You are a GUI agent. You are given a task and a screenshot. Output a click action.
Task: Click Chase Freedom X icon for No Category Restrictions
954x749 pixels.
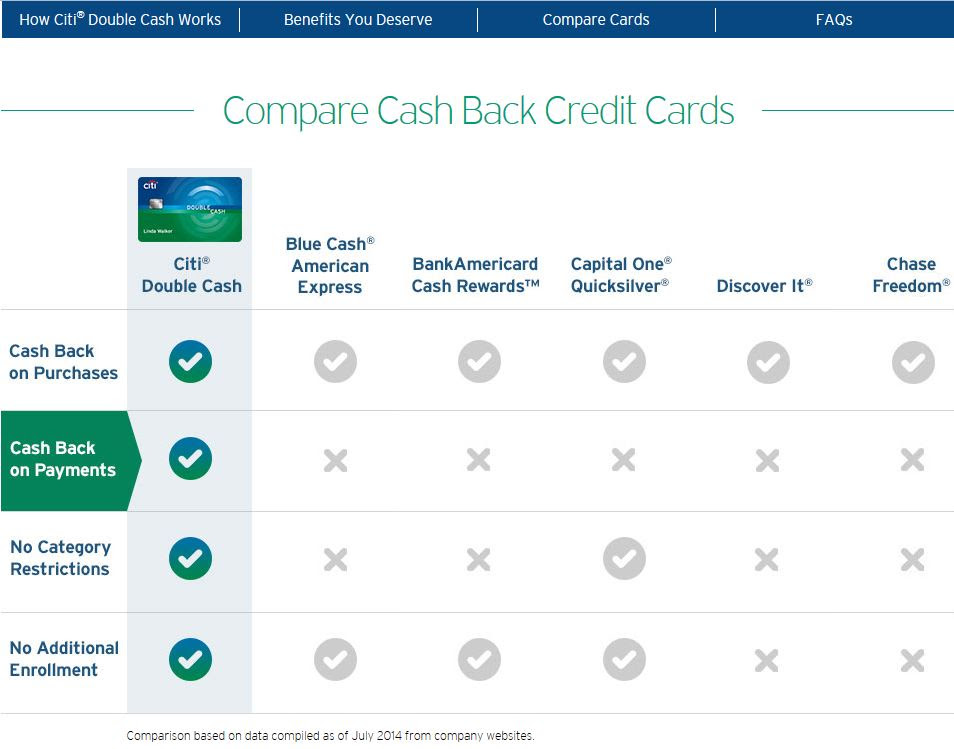click(x=913, y=560)
